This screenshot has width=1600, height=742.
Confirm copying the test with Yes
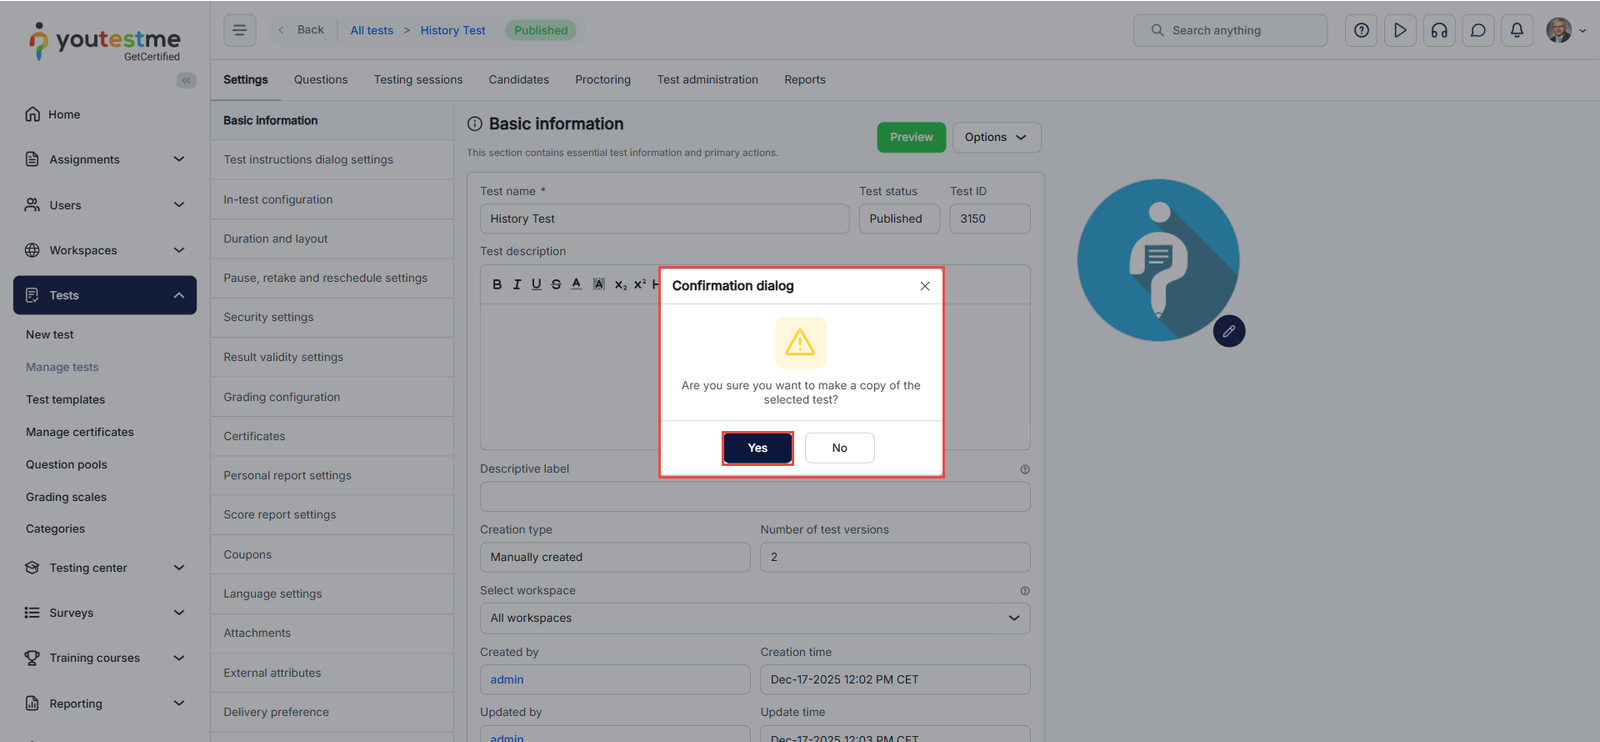pyautogui.click(x=757, y=448)
